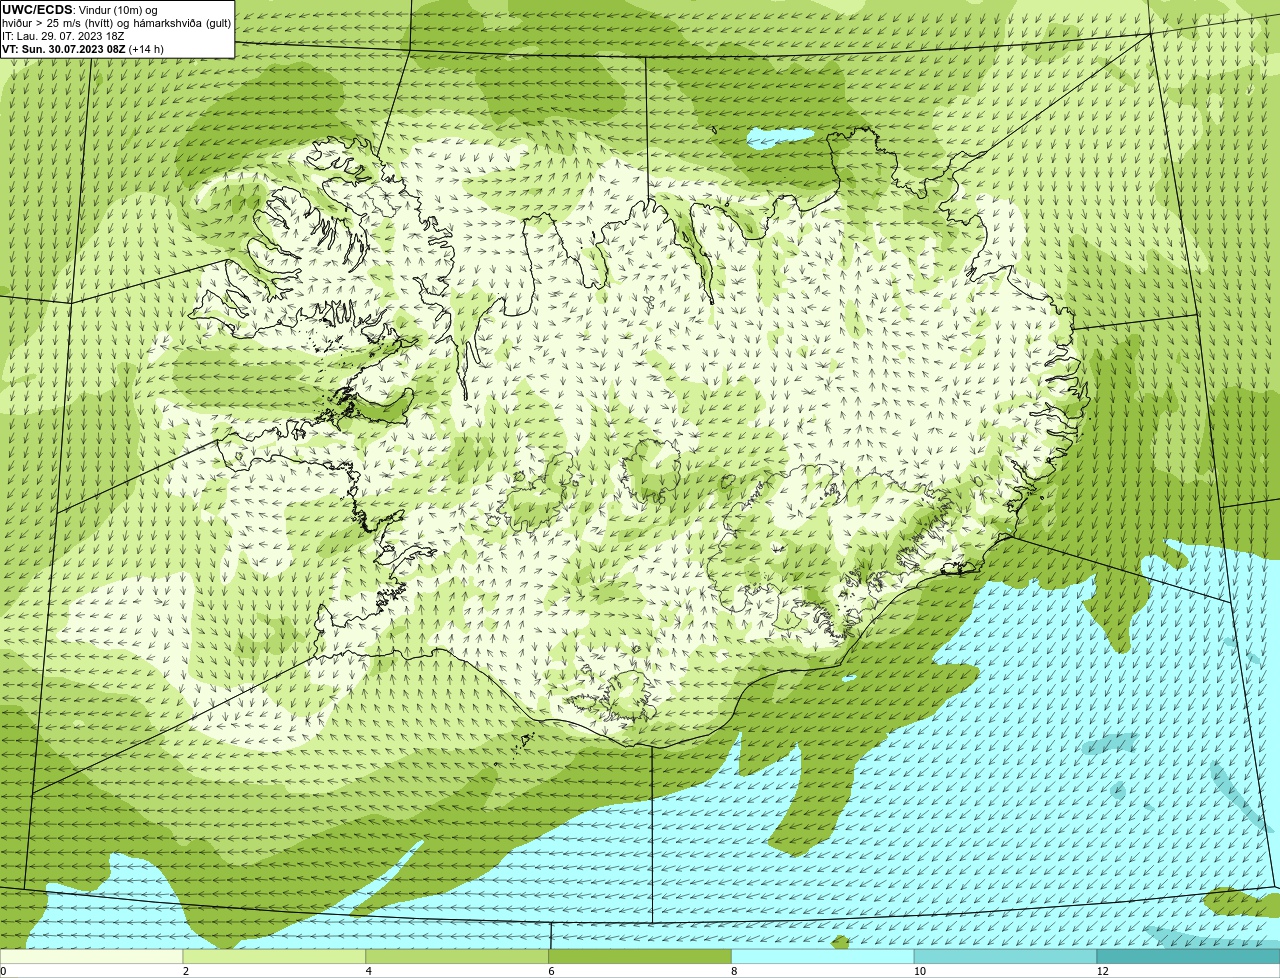The height and width of the screenshot is (978, 1280).
Task: Click the '6' tick label on the color scale
Action: pyautogui.click(x=551, y=971)
